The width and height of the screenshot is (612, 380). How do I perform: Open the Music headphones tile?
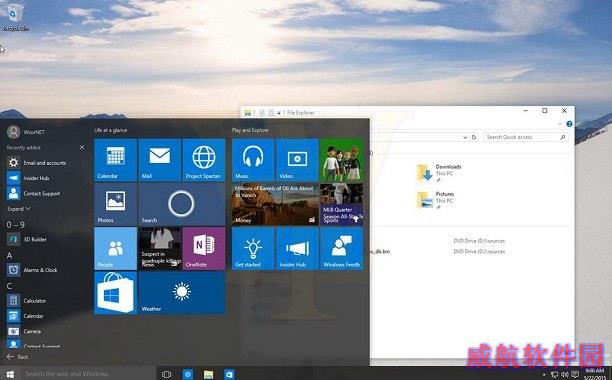click(x=253, y=160)
